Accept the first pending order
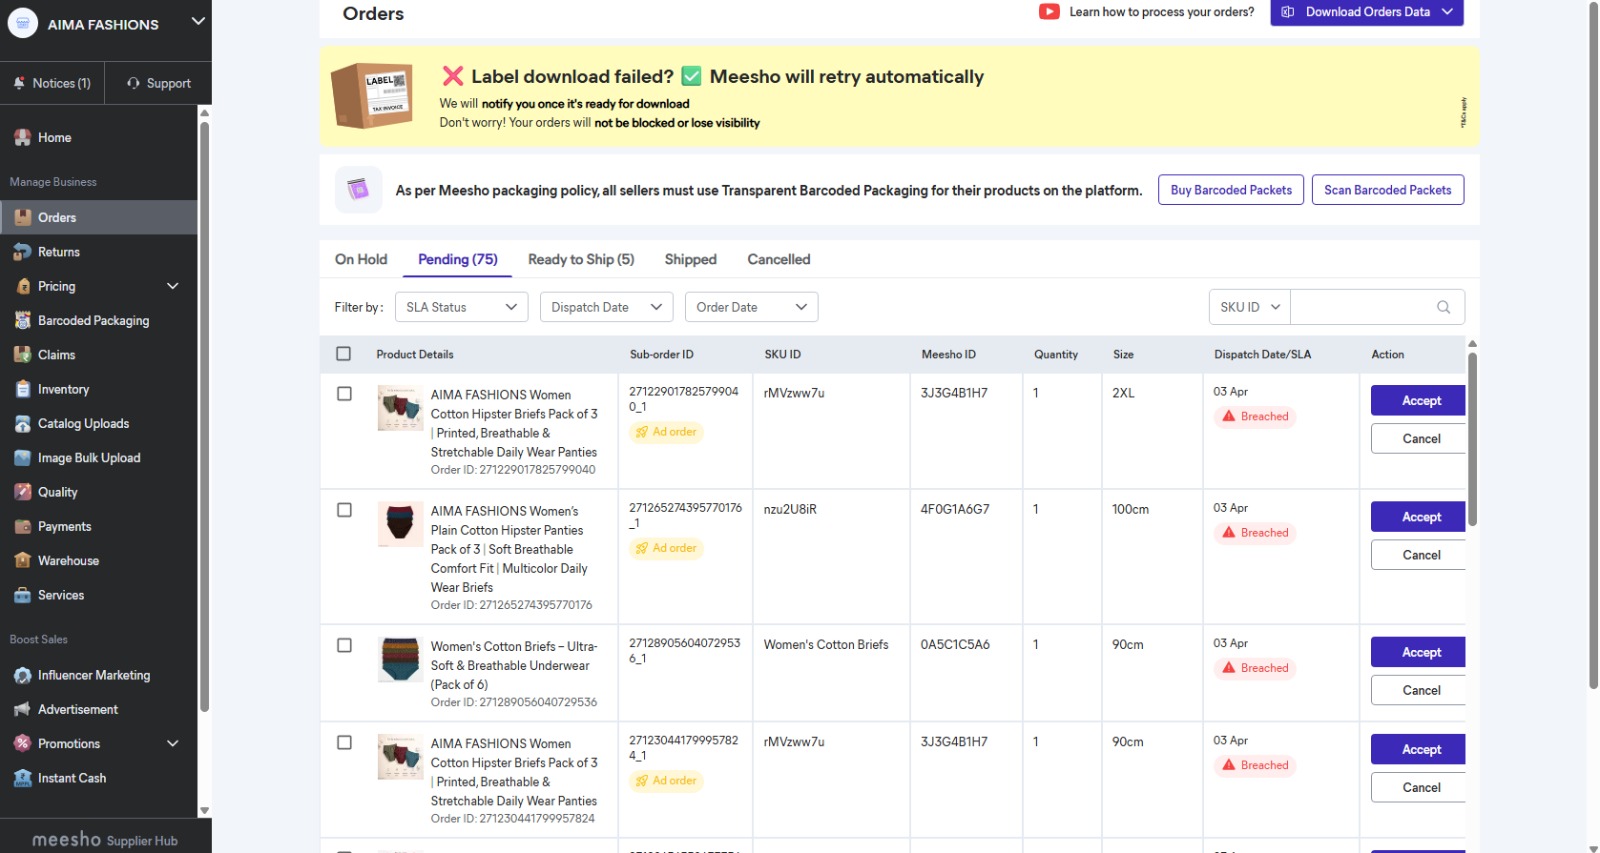1600x853 pixels. (x=1419, y=401)
